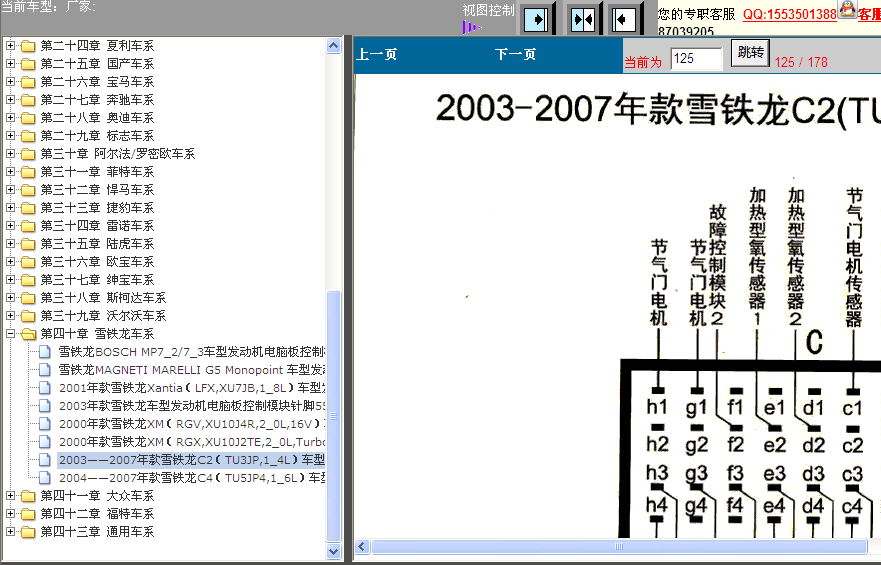This screenshot has width=881, height=565.
Task: Click the current page number input field
Action: tap(696, 58)
